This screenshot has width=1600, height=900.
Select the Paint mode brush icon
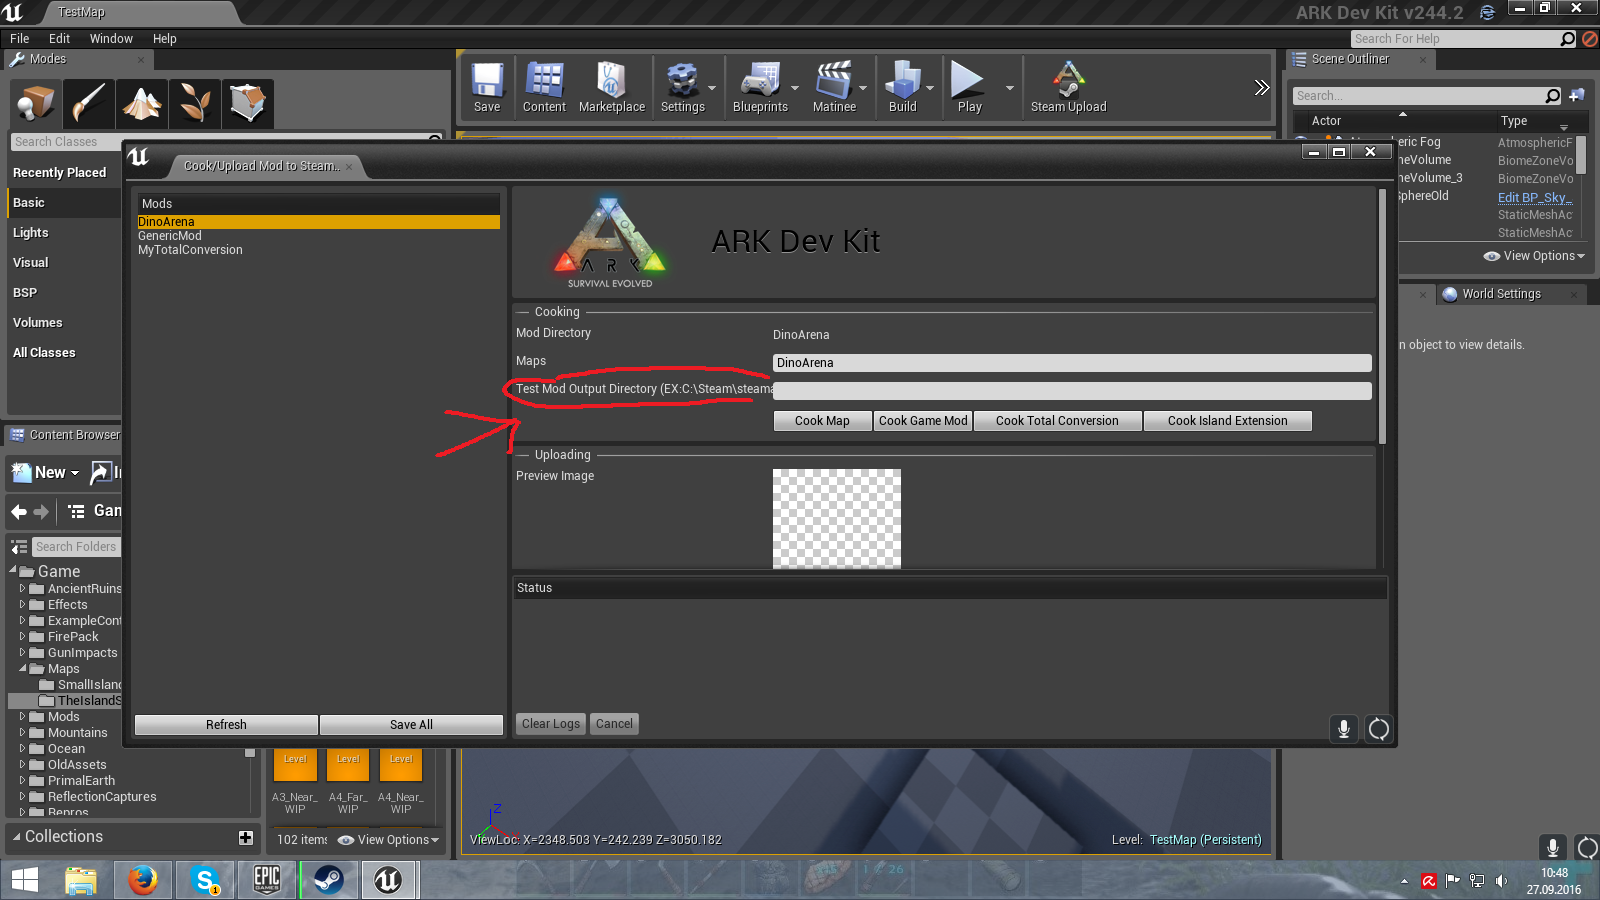pyautogui.click(x=89, y=103)
